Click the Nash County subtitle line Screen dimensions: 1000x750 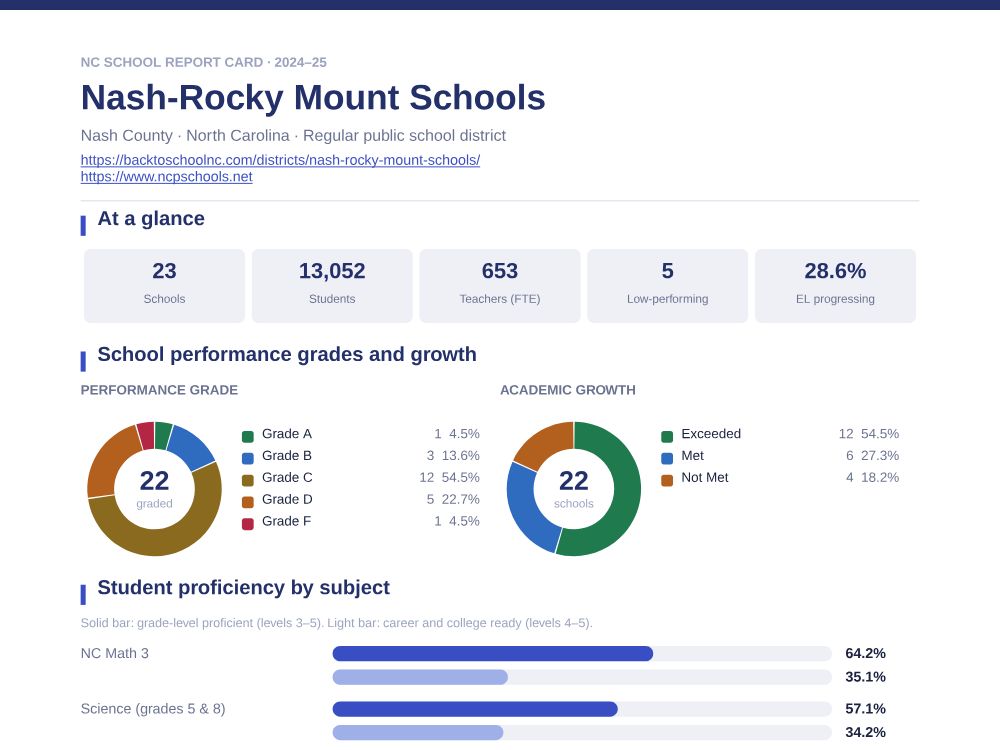[x=293, y=136]
